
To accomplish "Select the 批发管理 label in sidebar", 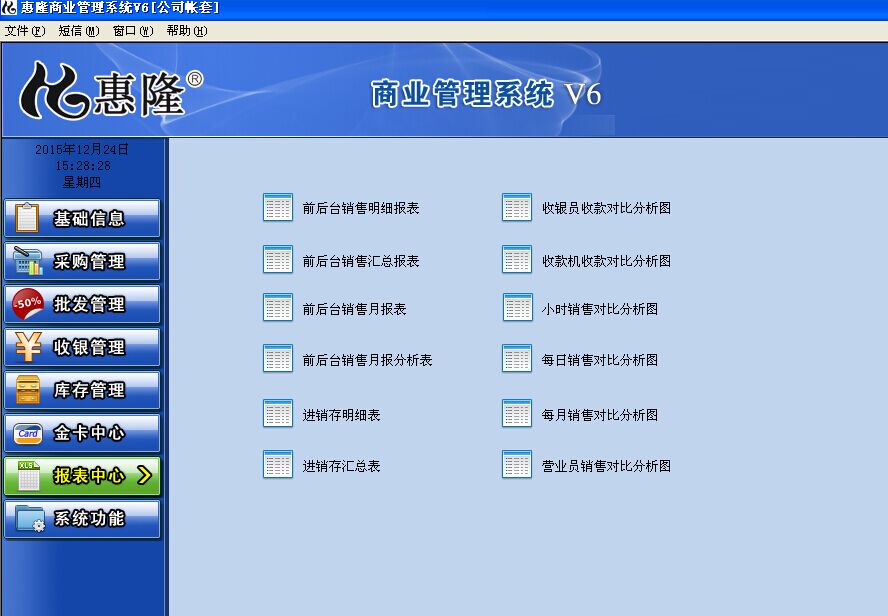I will click(x=89, y=305).
